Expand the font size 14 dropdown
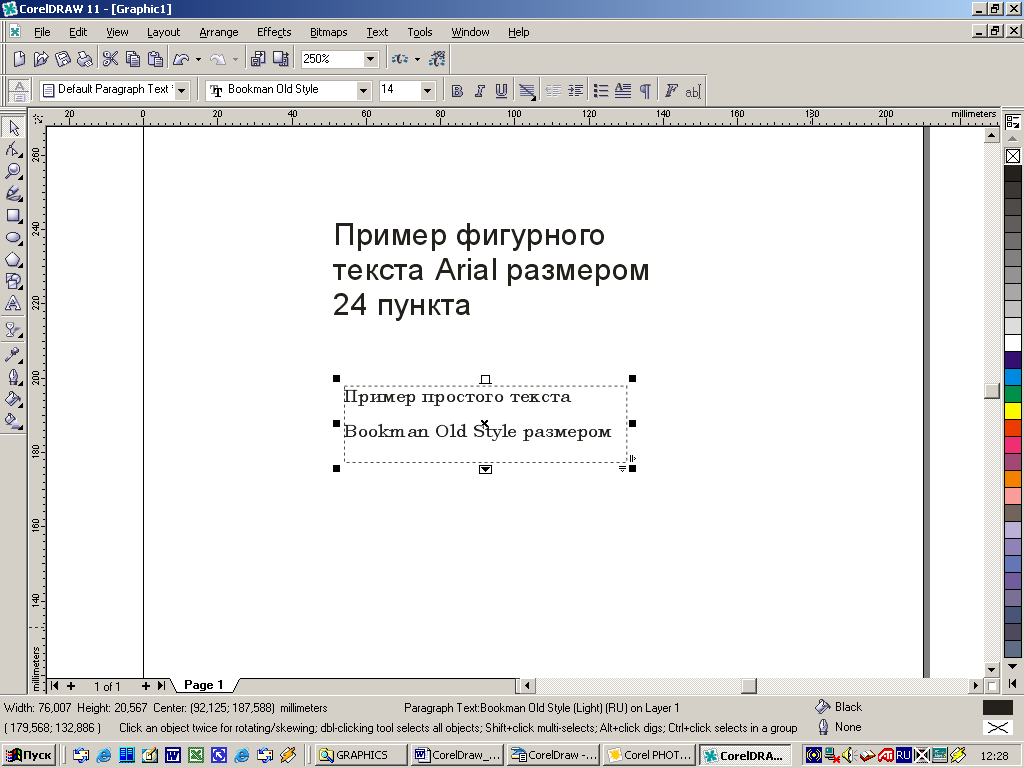The width and height of the screenshot is (1024, 768). click(428, 91)
